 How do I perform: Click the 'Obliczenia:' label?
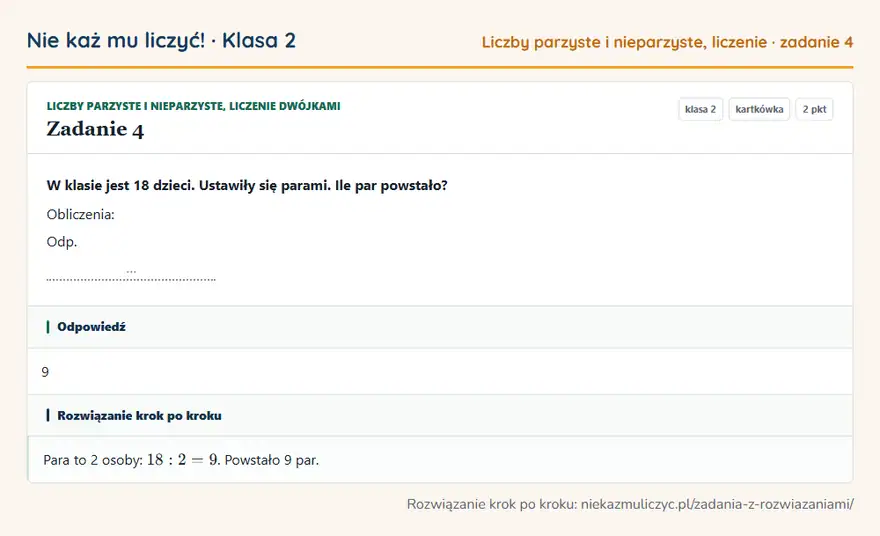pyautogui.click(x=80, y=214)
